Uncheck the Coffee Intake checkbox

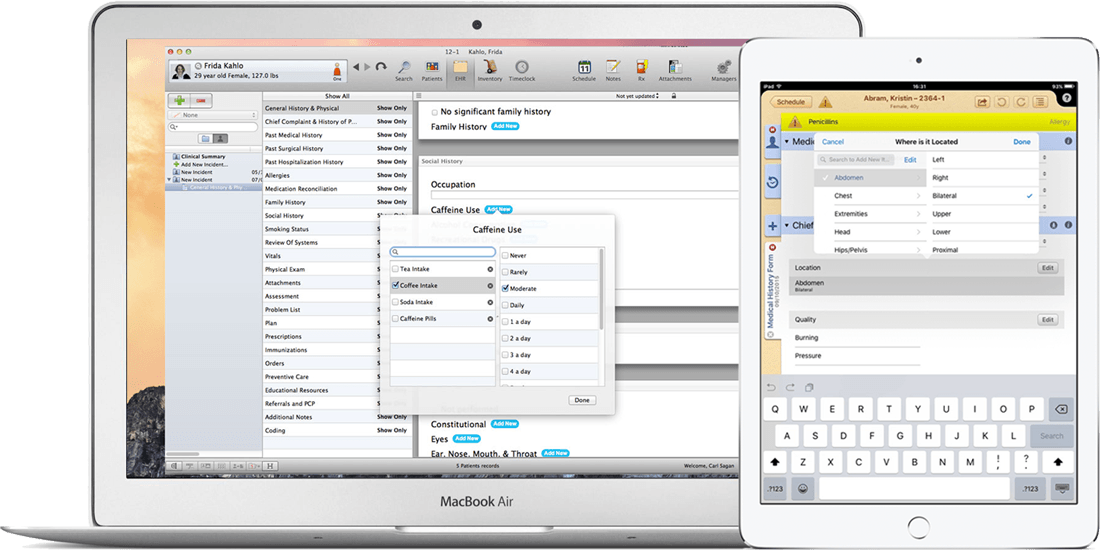point(396,286)
